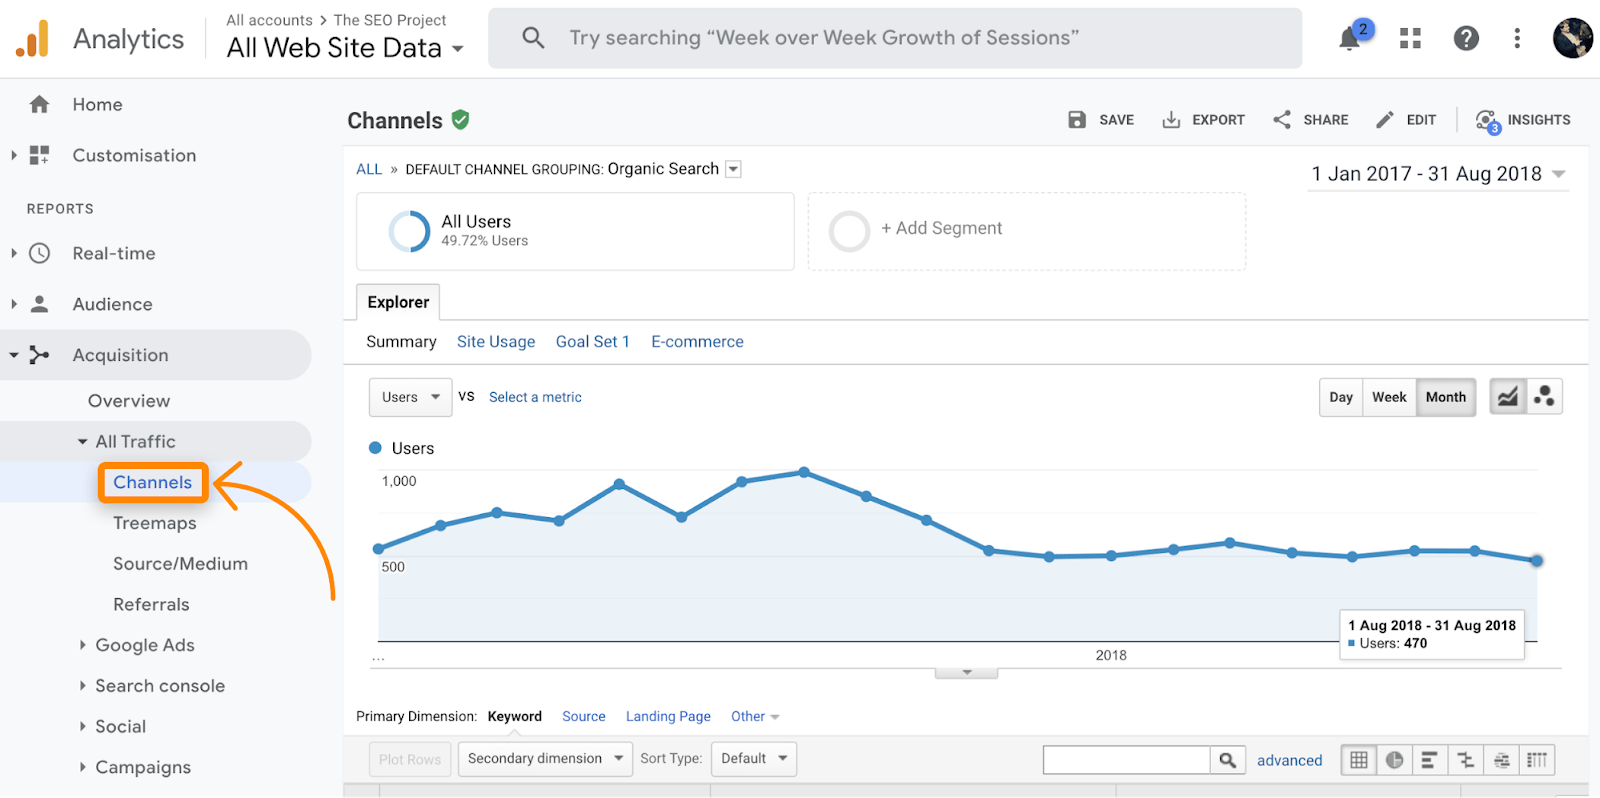This screenshot has height=798, width=1600.
Task: Select the Month interval button
Action: pyautogui.click(x=1445, y=397)
